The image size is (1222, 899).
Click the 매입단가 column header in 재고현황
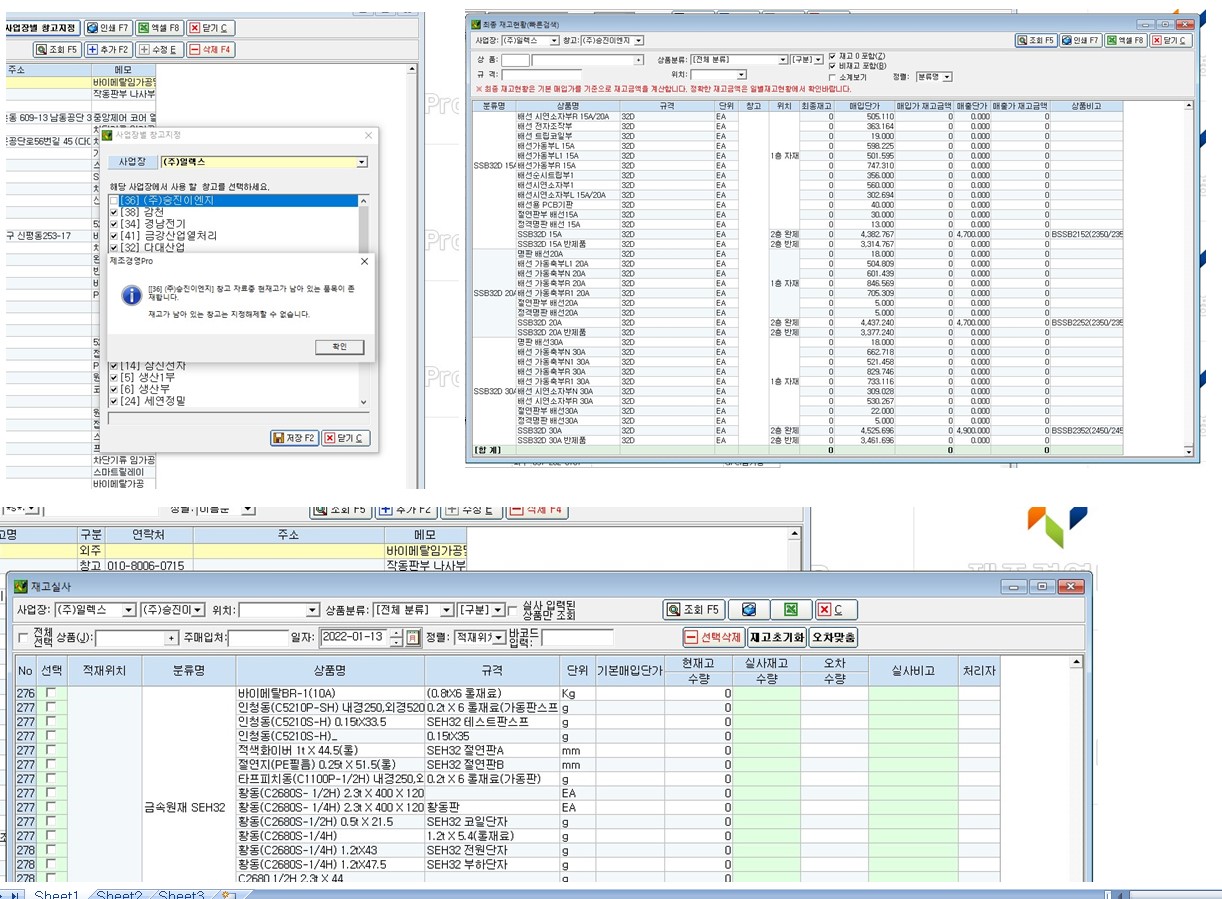click(865, 105)
